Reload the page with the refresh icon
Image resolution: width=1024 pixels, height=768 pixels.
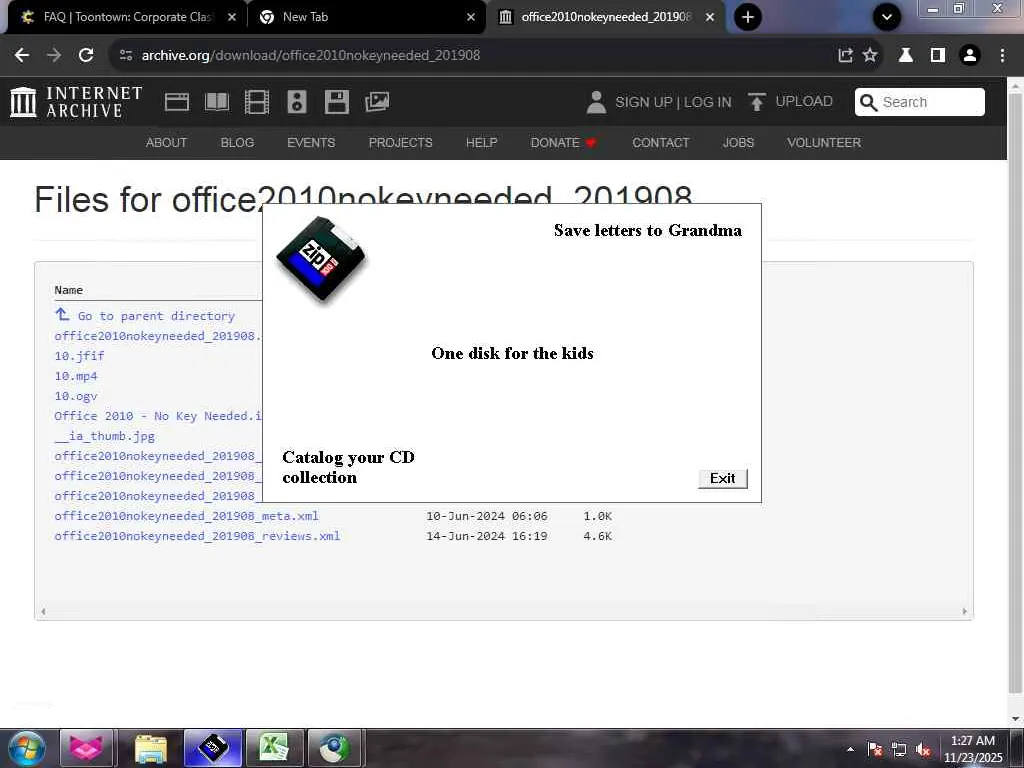[x=86, y=56]
